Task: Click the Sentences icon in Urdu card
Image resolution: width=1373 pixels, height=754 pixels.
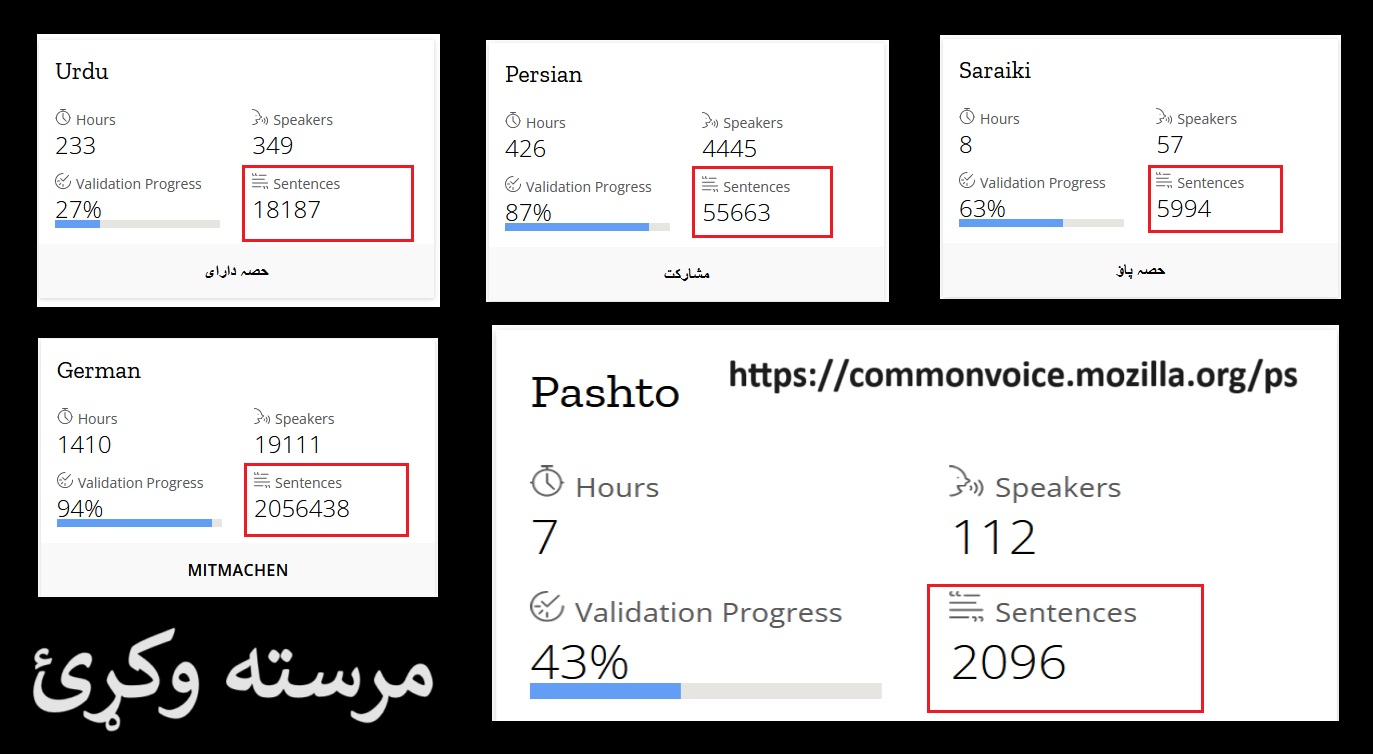Action: click(x=259, y=182)
